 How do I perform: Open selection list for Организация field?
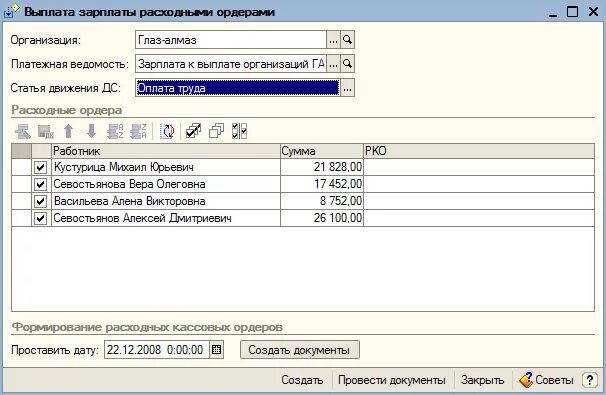point(334,40)
